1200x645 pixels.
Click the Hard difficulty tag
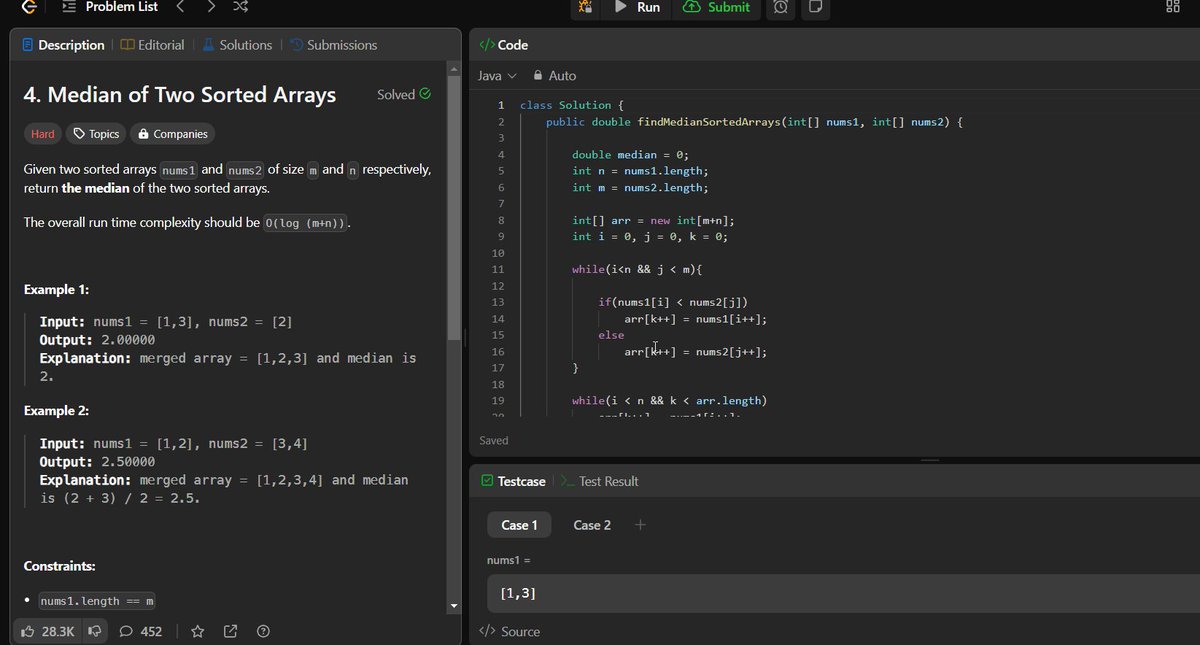(43, 134)
